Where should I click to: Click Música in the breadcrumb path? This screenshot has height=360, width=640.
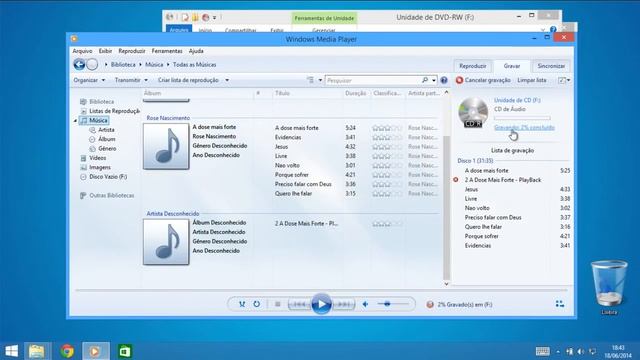pyautogui.click(x=154, y=64)
